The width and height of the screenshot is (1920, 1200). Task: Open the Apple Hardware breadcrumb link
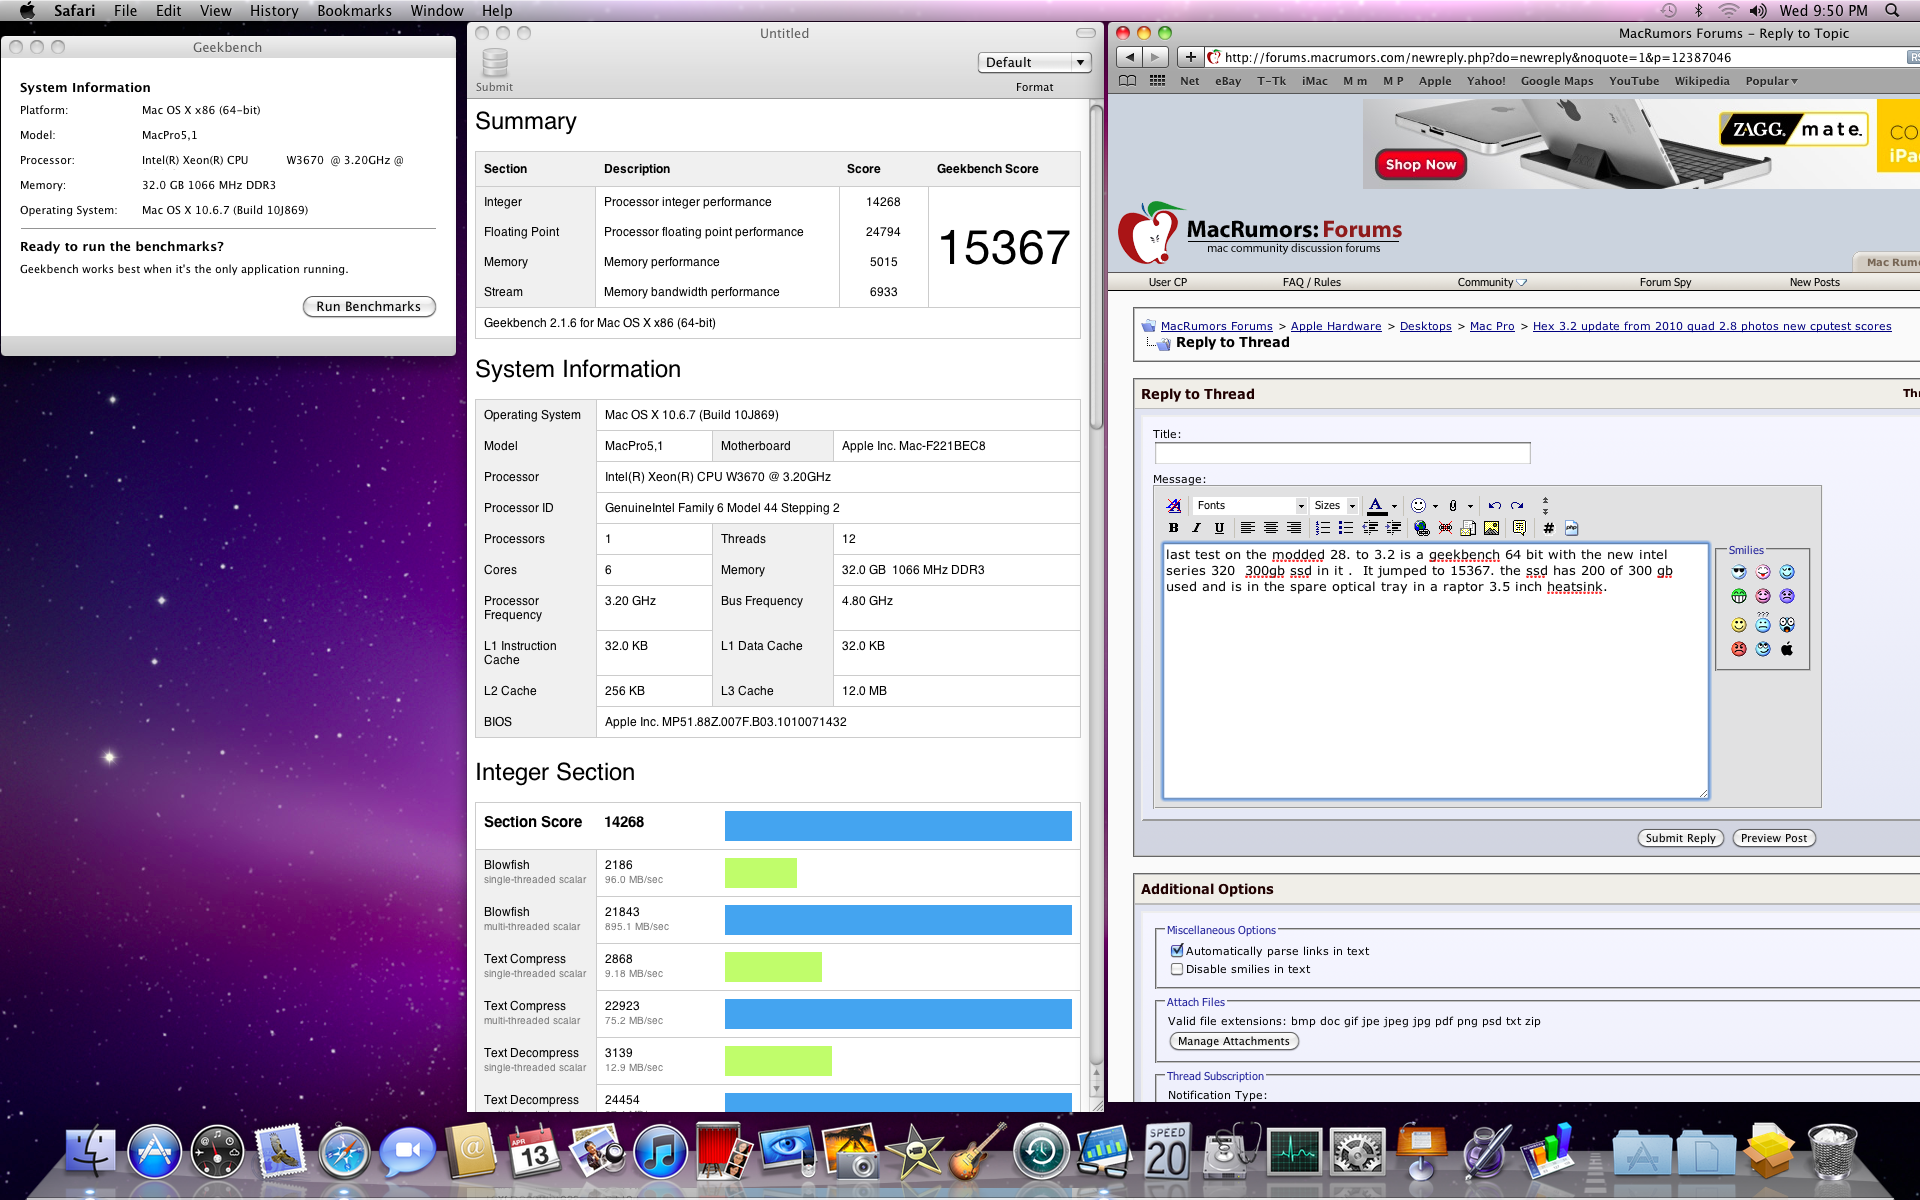coord(1336,326)
